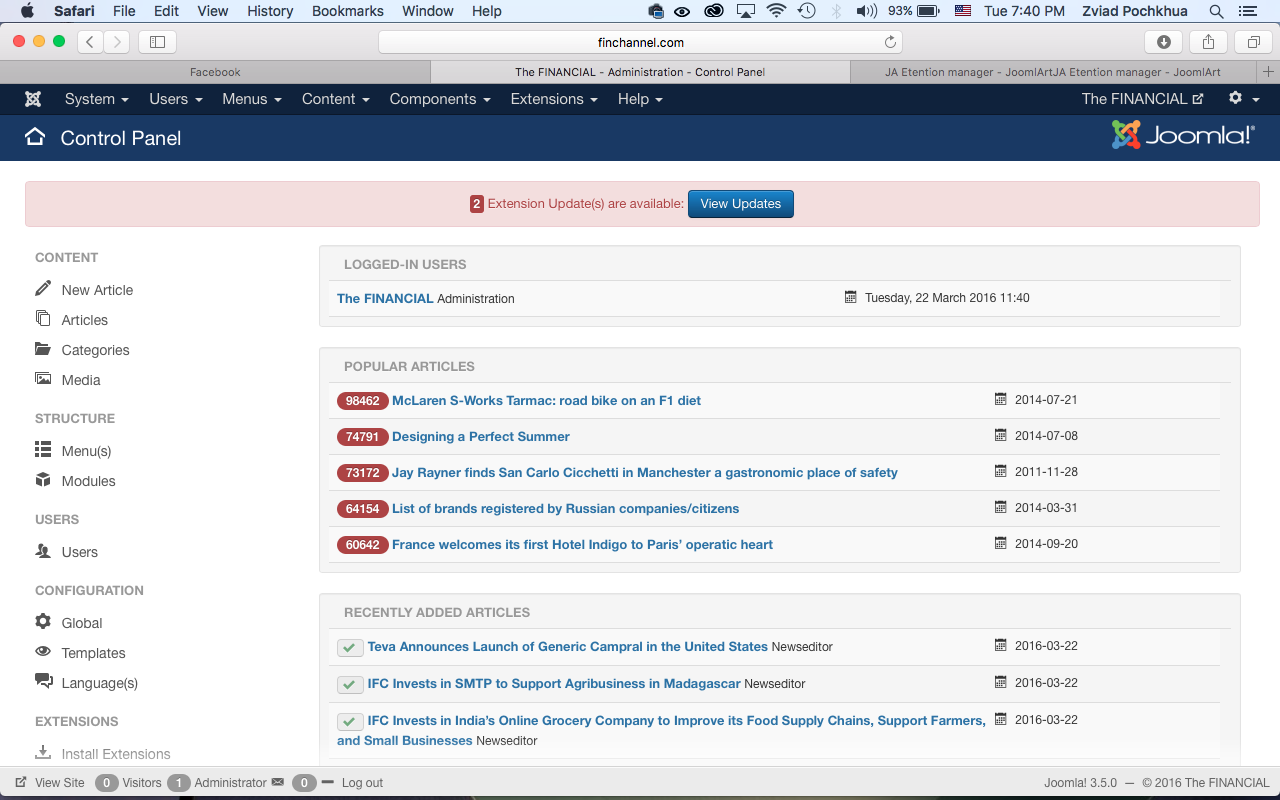Open the macOS Window menu
The height and width of the screenshot is (800, 1280).
(428, 11)
